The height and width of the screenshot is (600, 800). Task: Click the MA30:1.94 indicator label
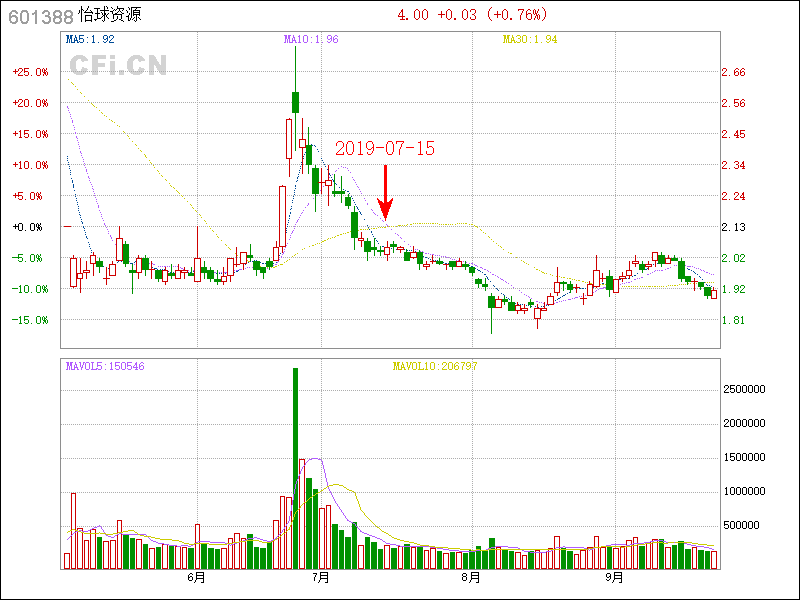click(529, 39)
